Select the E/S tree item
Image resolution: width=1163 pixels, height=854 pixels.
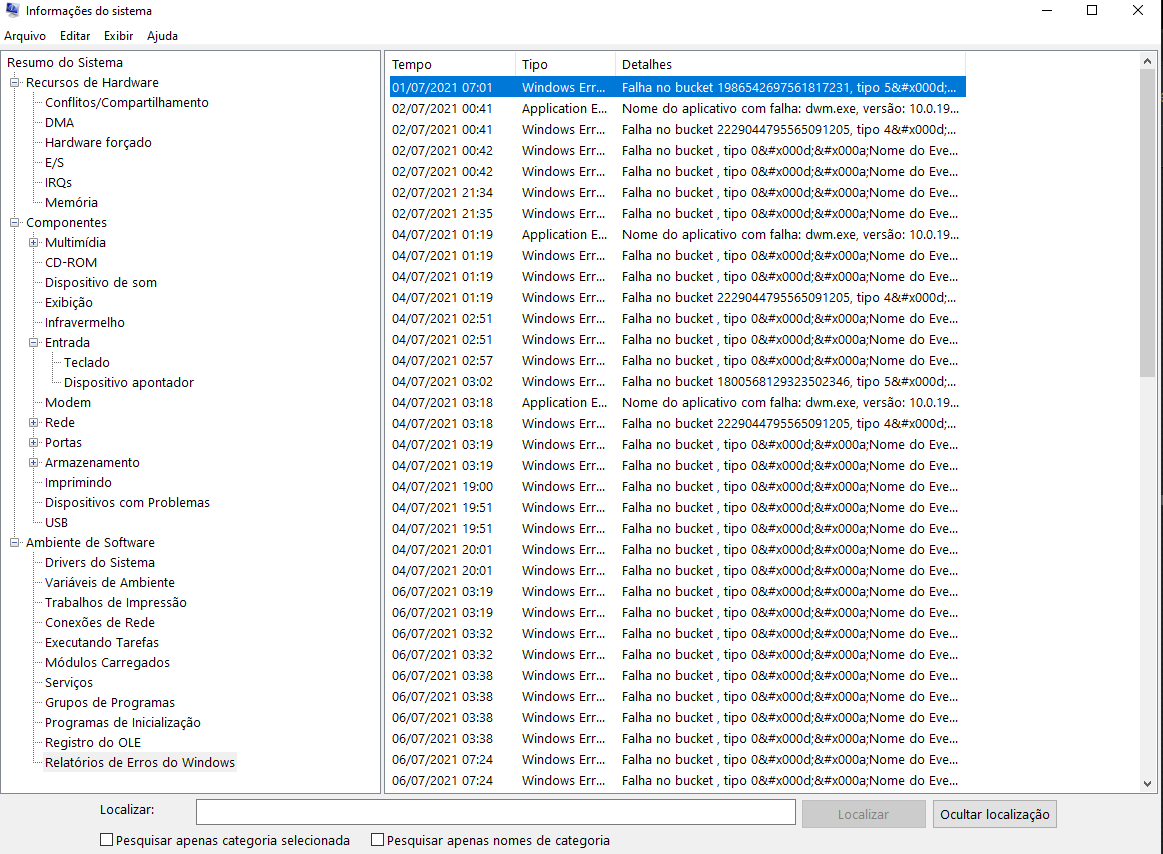pyautogui.click(x=54, y=162)
